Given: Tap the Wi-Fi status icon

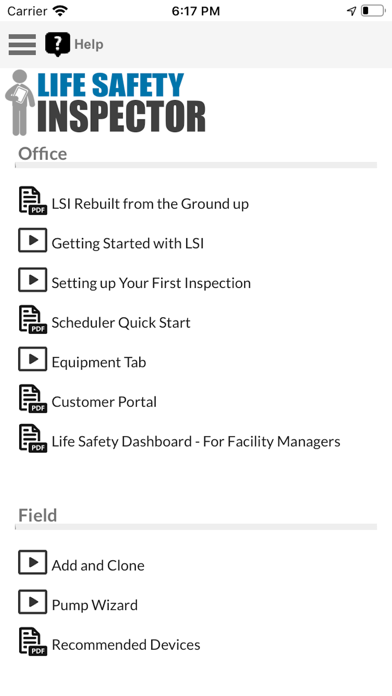Looking at the screenshot, I should click(x=60, y=11).
